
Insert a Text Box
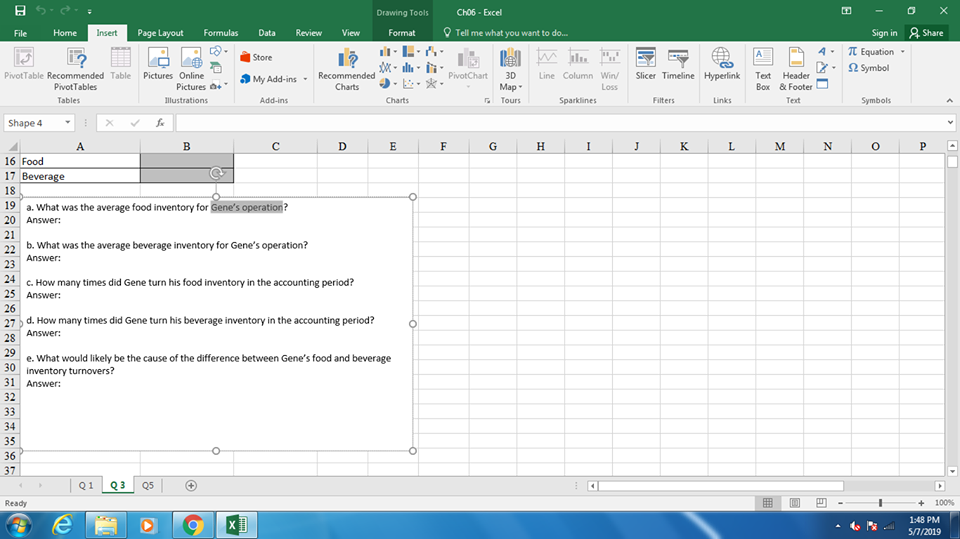pos(763,69)
